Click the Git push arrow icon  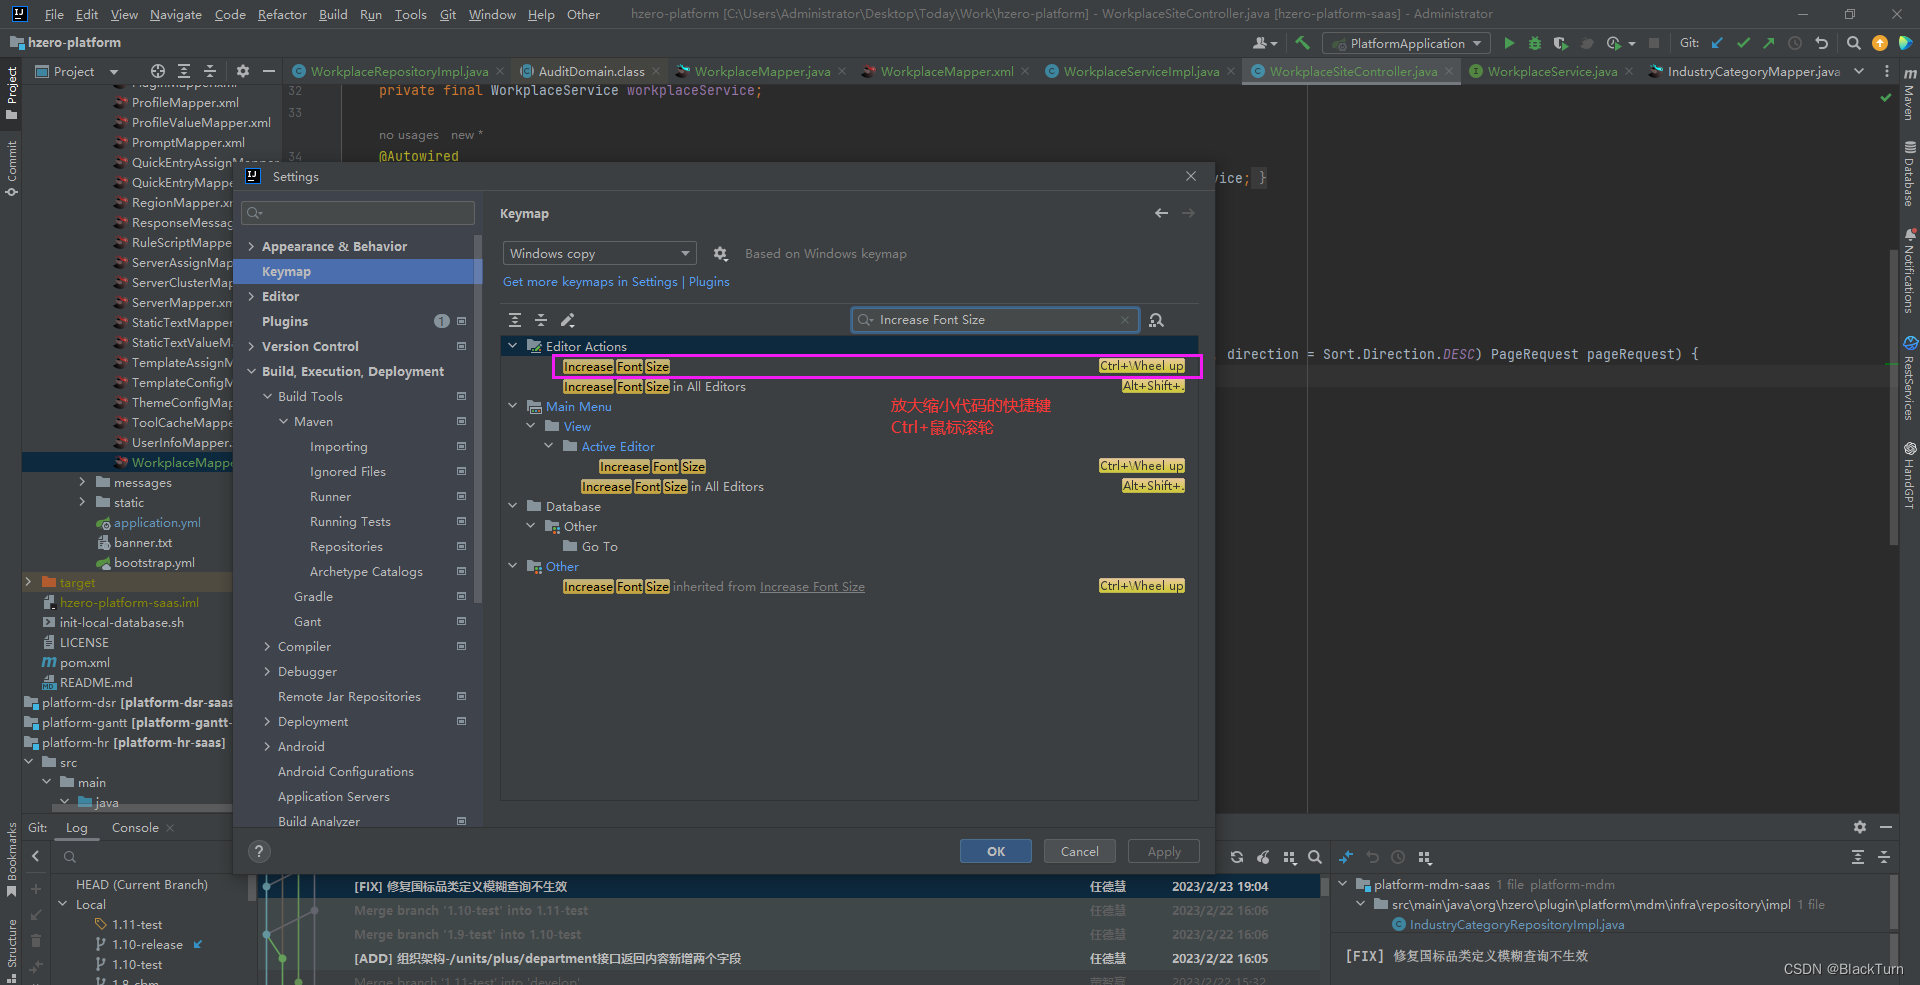pyautogui.click(x=1769, y=43)
